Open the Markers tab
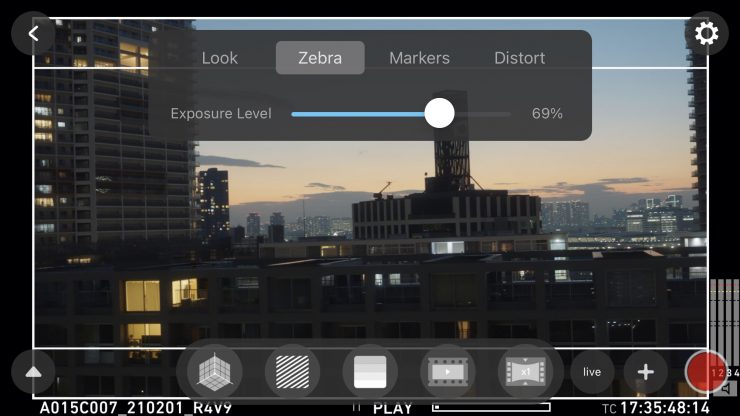 point(419,58)
